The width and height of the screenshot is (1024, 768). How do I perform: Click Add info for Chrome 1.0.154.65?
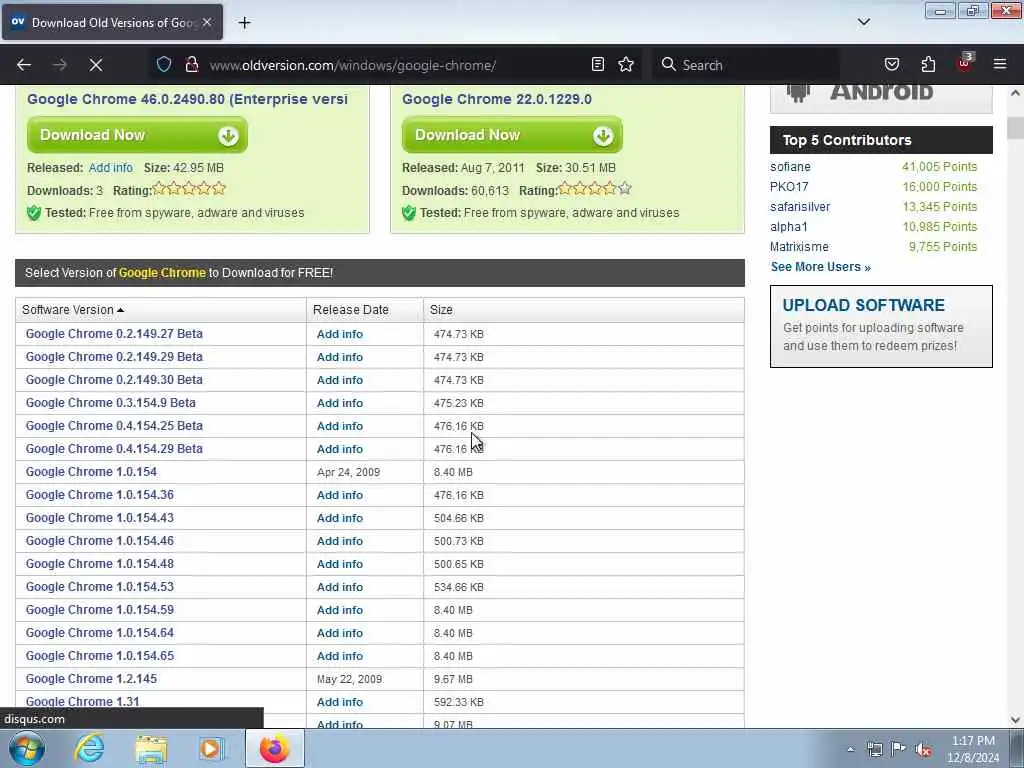340,656
